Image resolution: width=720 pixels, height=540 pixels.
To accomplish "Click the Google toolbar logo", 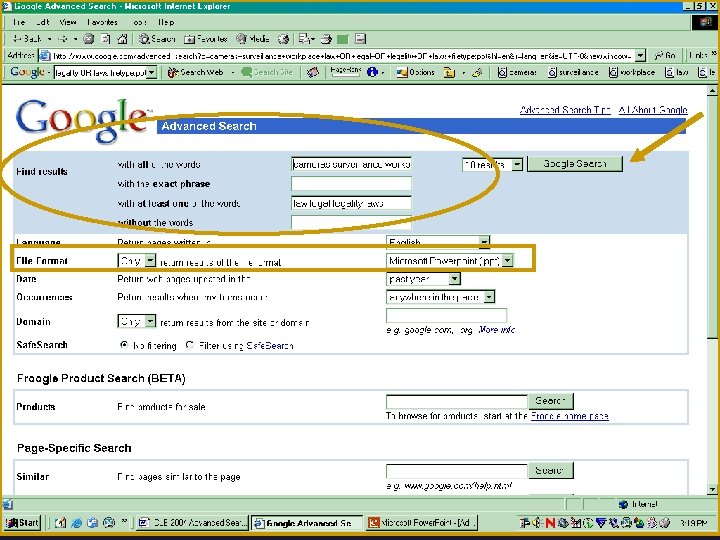I will (27, 72).
